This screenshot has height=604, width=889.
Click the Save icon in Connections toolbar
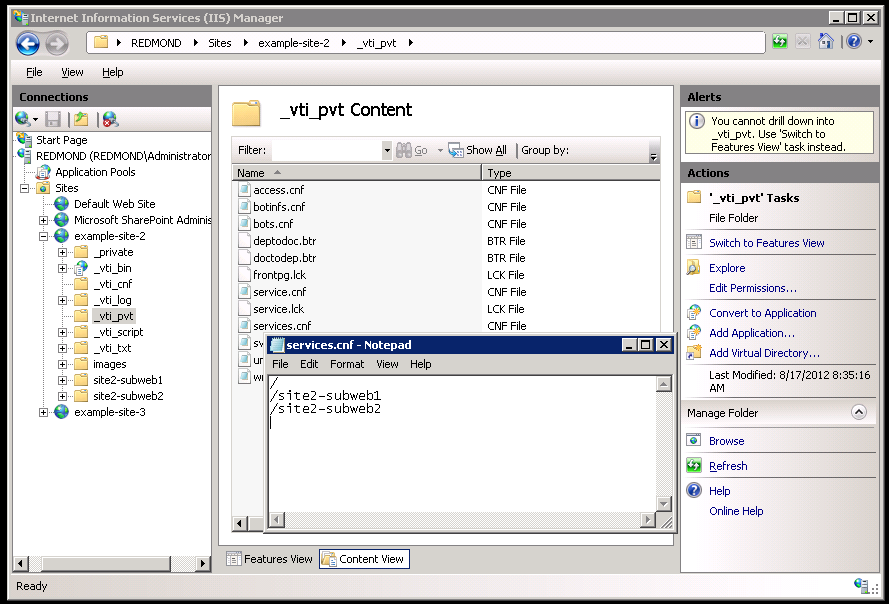pyautogui.click(x=53, y=119)
